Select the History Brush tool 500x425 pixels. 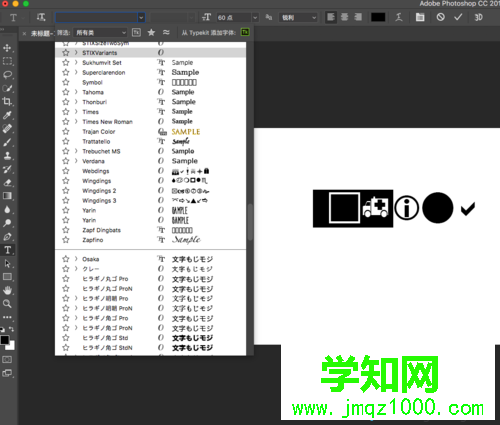(x=7, y=169)
